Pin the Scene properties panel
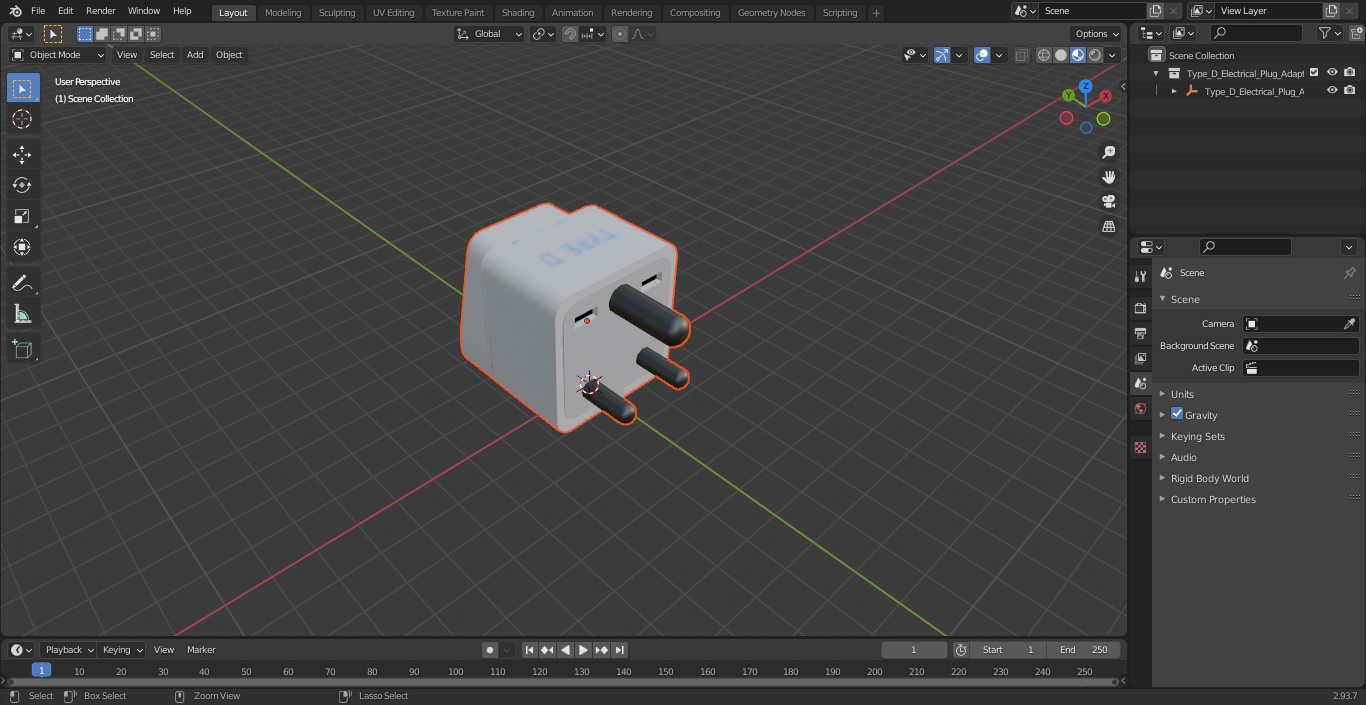The image size is (1366, 705). click(1349, 272)
